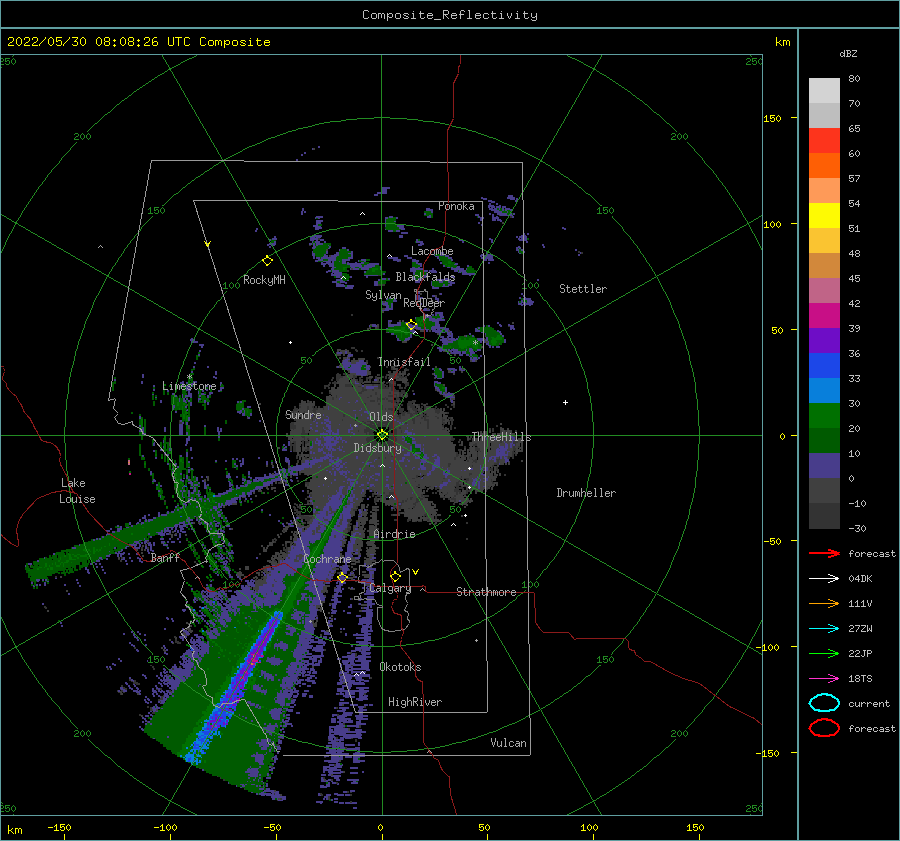
Task: Select the red 60-65 dBZ swatch
Action: (824, 141)
